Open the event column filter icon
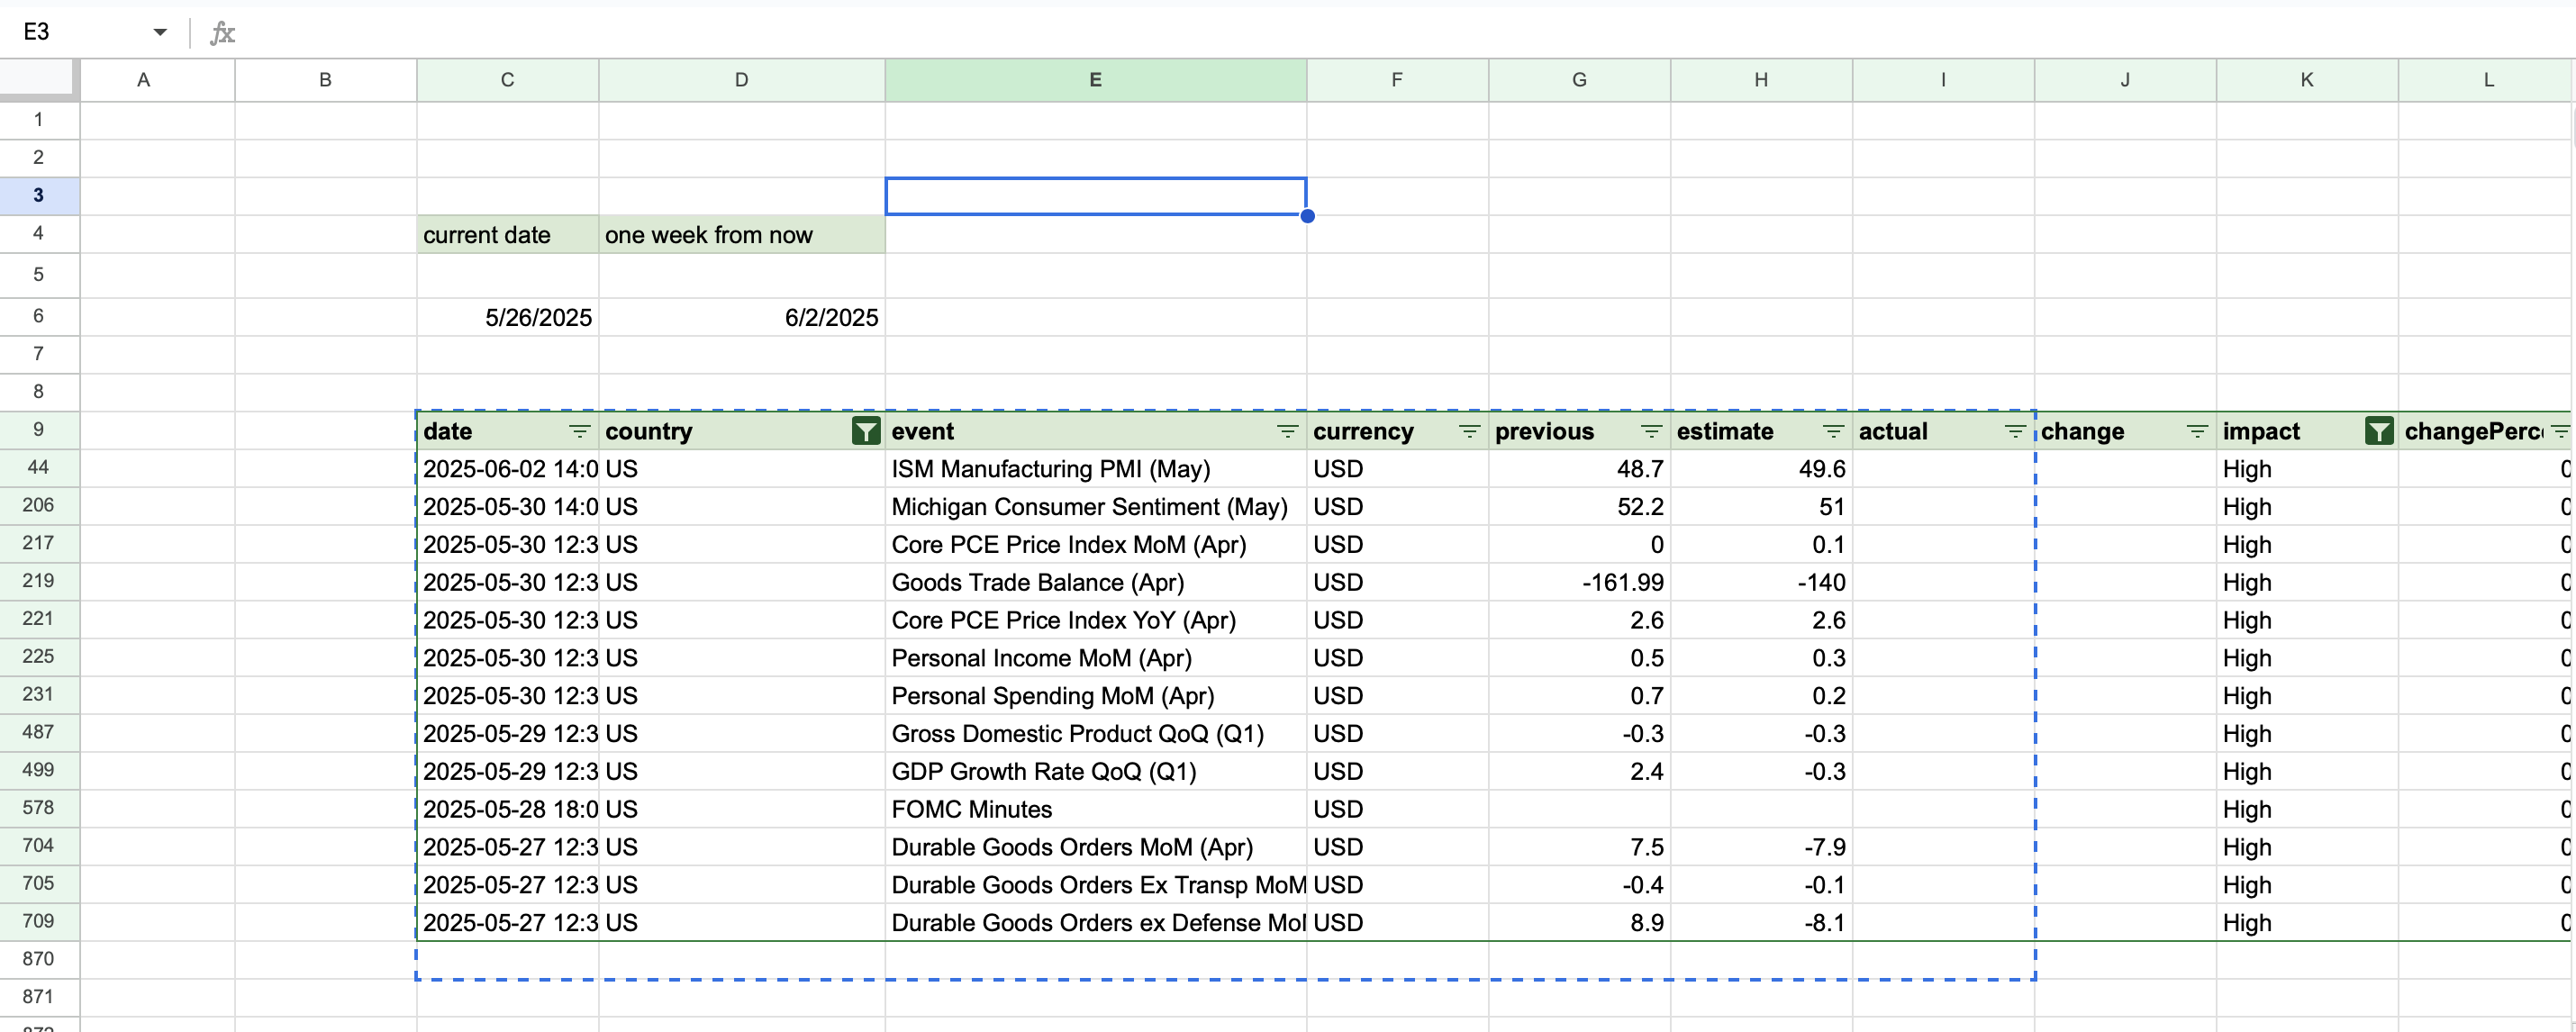This screenshot has width=2576, height=1032. 1287,431
